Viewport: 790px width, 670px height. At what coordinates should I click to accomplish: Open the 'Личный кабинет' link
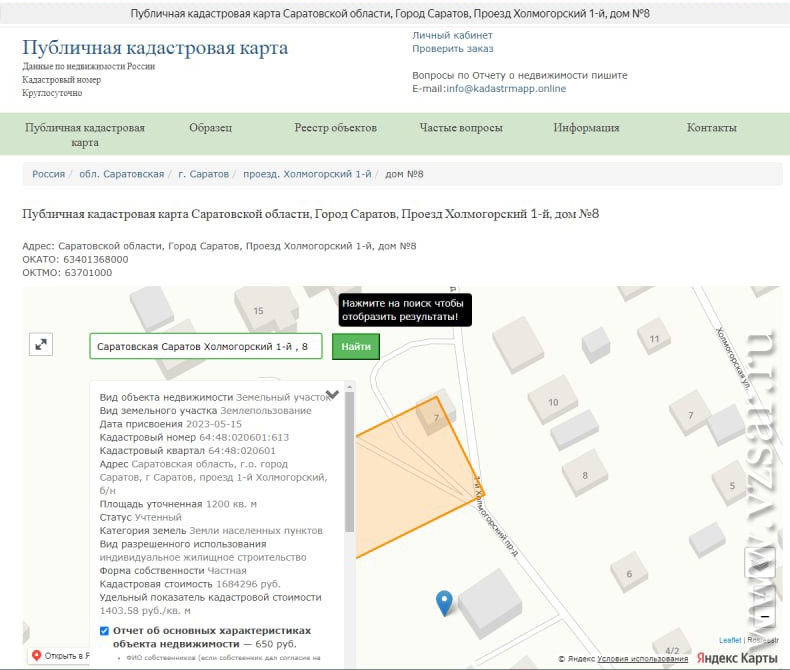click(452, 35)
